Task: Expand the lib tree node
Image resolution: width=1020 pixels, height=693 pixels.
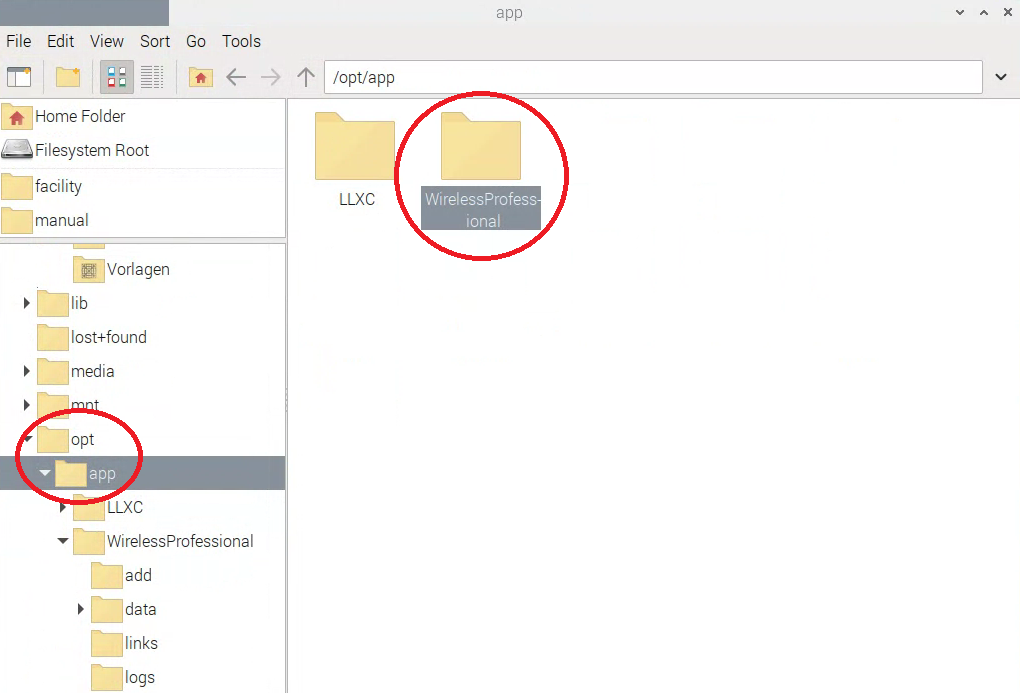Action: click(x=26, y=303)
